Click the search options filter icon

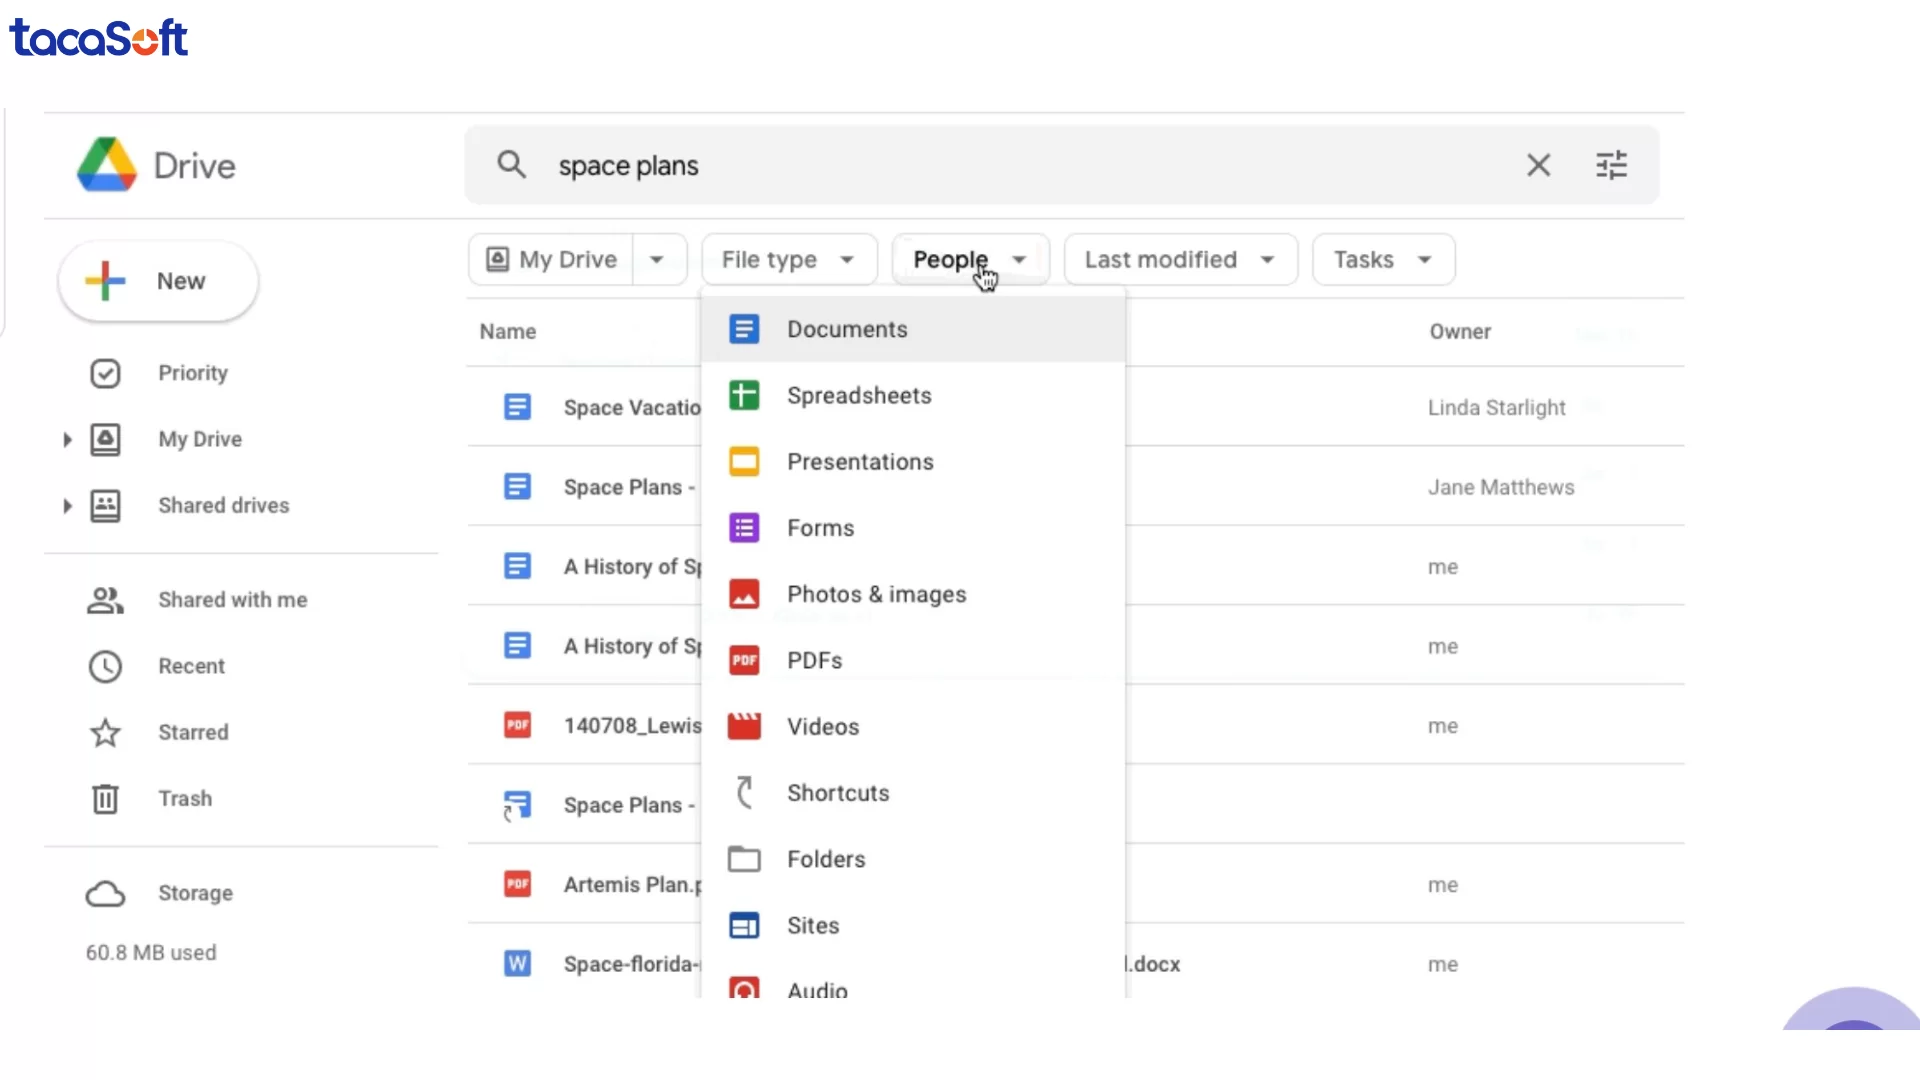[1611, 165]
